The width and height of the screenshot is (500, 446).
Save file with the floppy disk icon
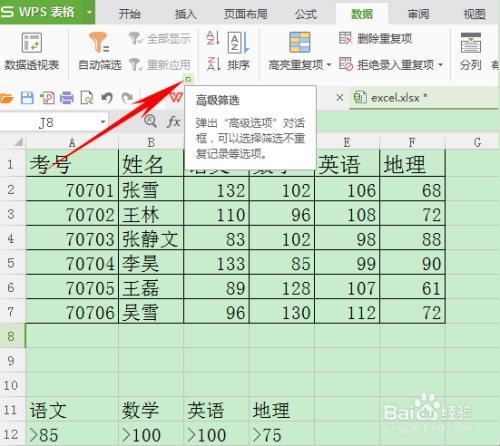point(27,98)
